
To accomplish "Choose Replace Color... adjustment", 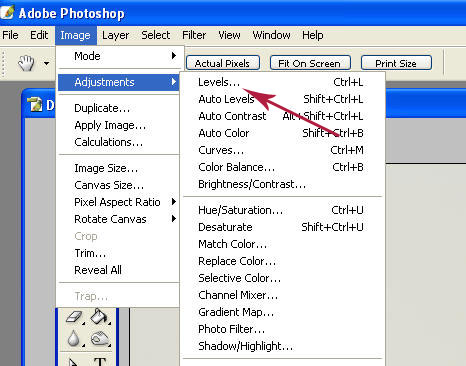I will tap(282, 261).
